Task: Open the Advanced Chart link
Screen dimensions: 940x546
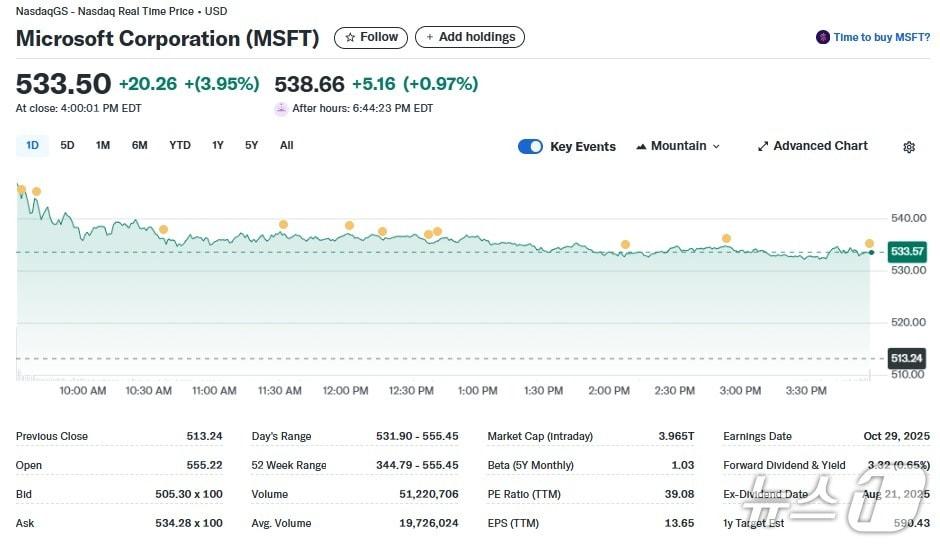Action: [820, 146]
